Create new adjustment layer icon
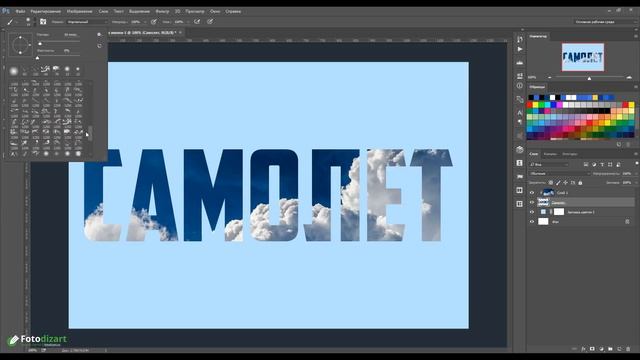The width and height of the screenshot is (640, 360). (601, 349)
